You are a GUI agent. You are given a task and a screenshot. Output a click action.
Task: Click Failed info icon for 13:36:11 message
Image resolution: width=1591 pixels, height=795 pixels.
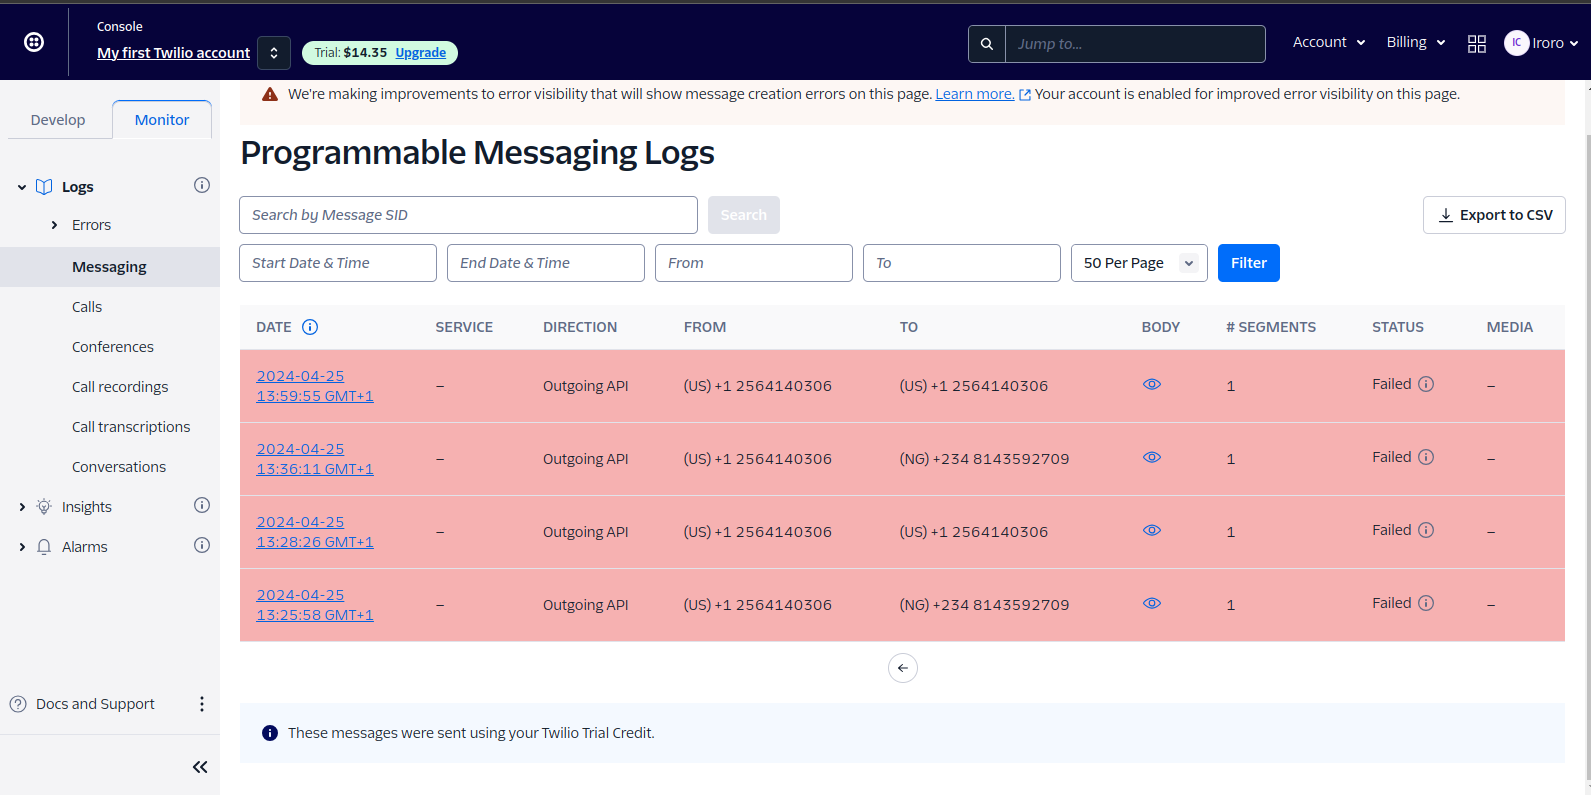pos(1427,457)
